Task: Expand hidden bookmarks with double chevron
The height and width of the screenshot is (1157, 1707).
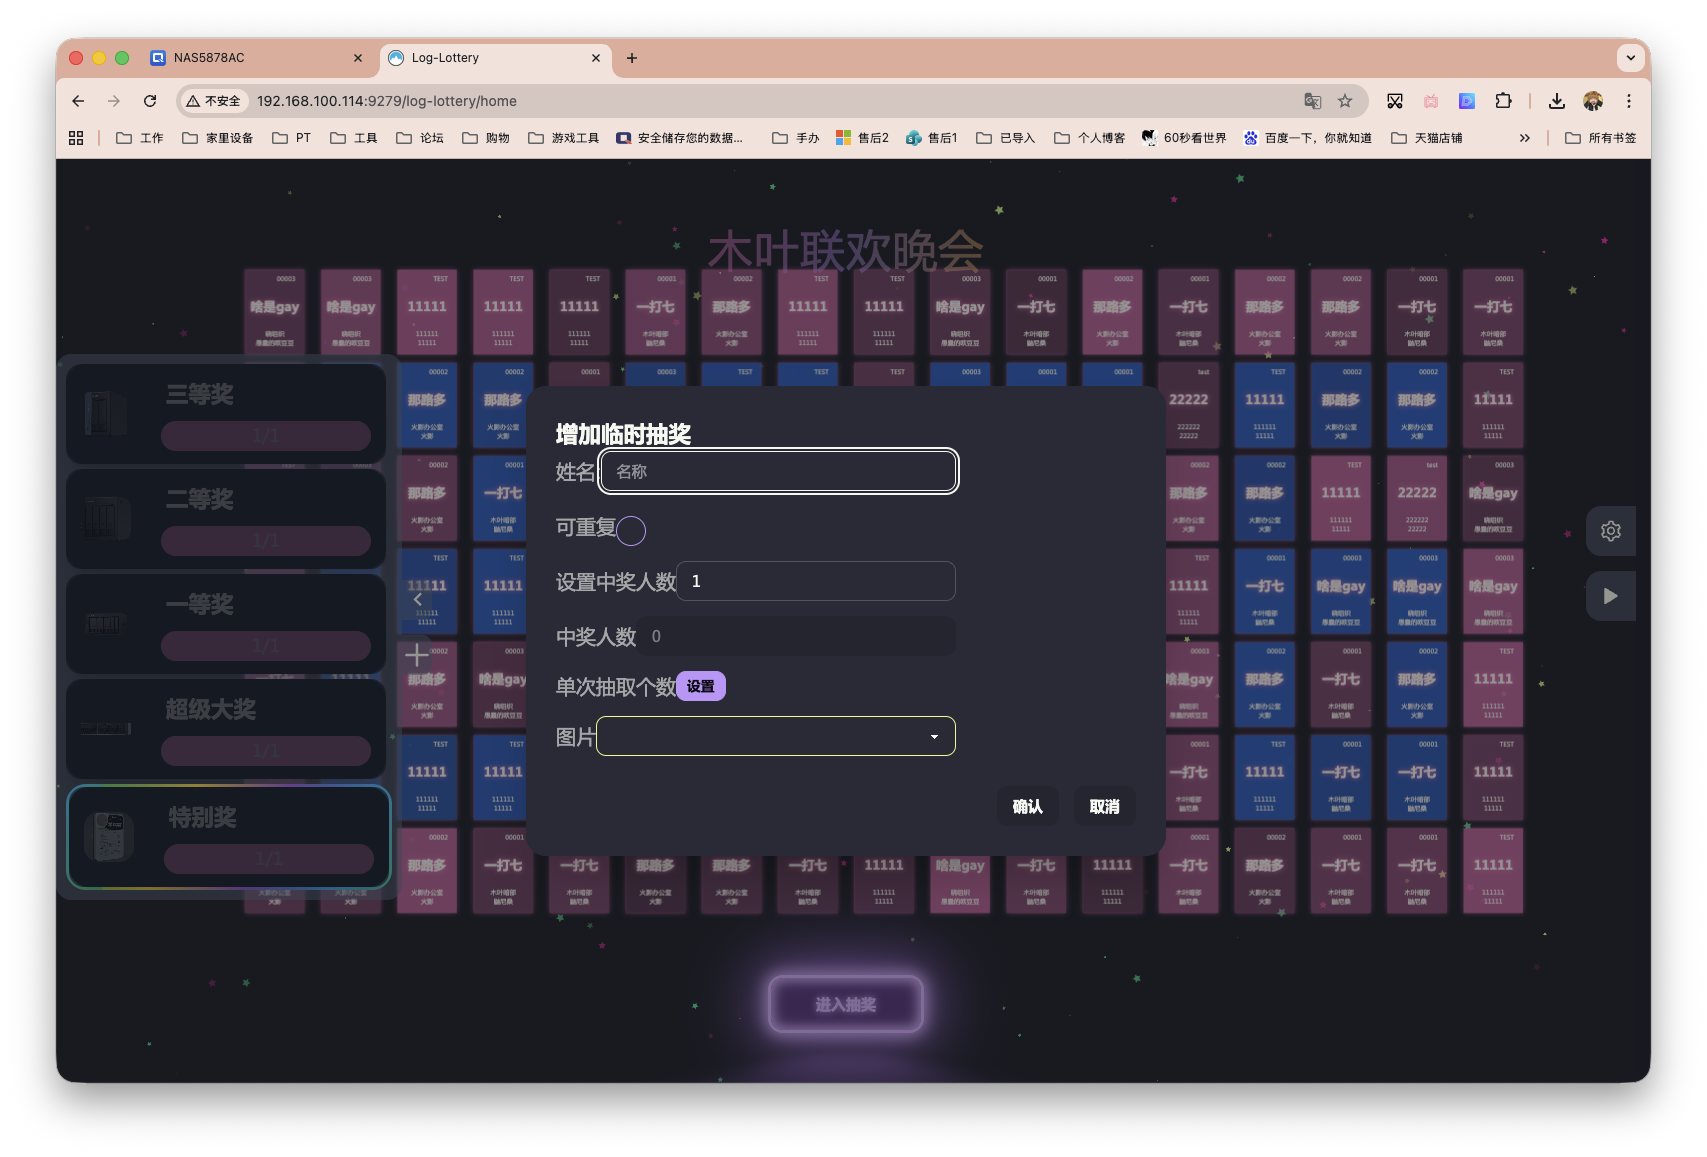Action: pyautogui.click(x=1524, y=138)
